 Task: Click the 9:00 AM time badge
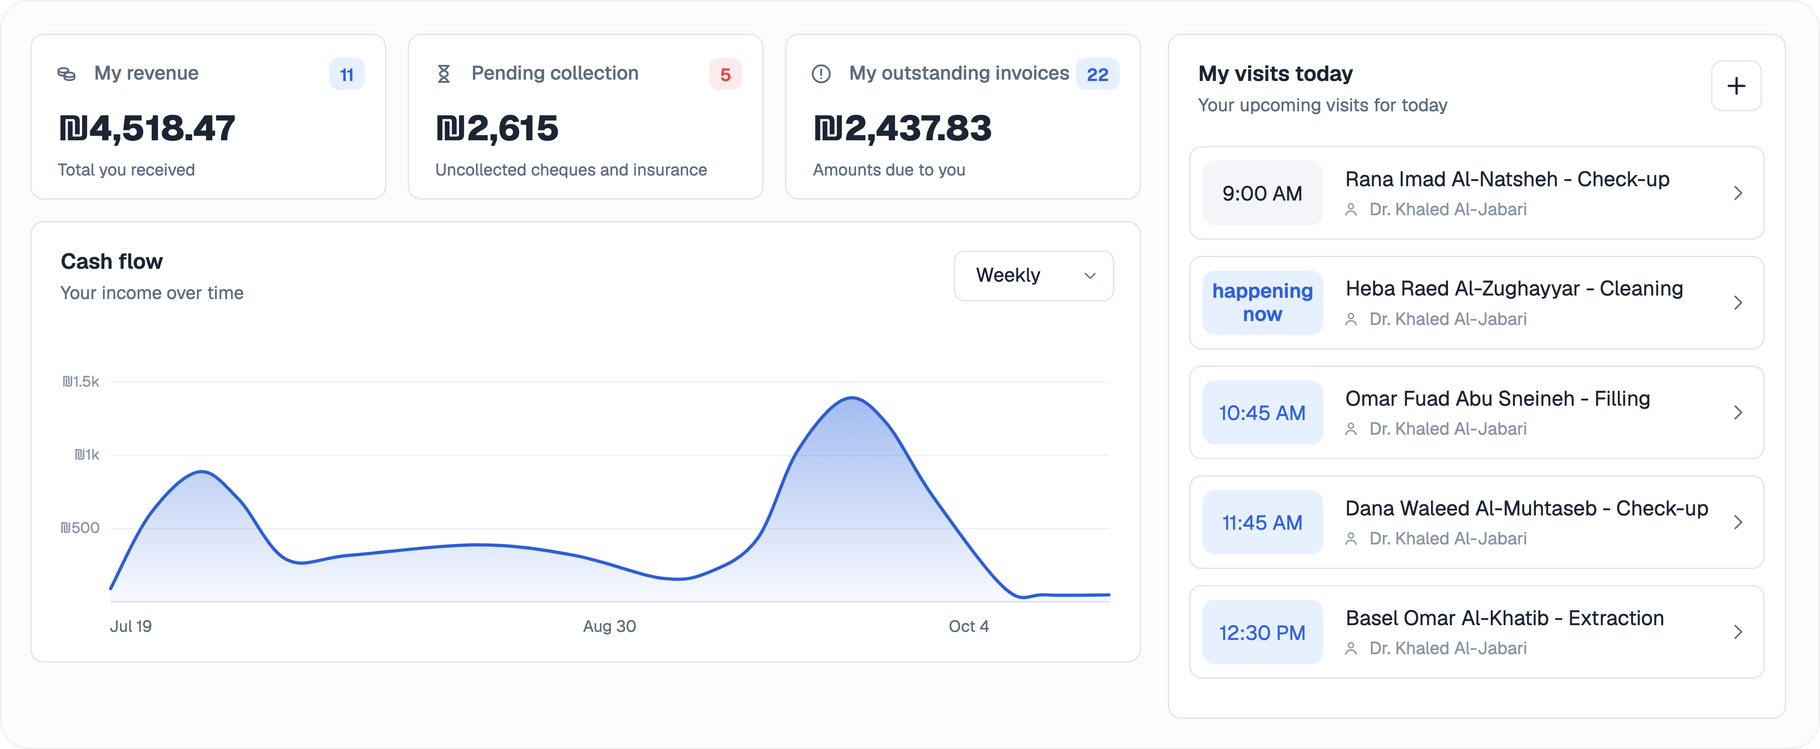[1262, 193]
